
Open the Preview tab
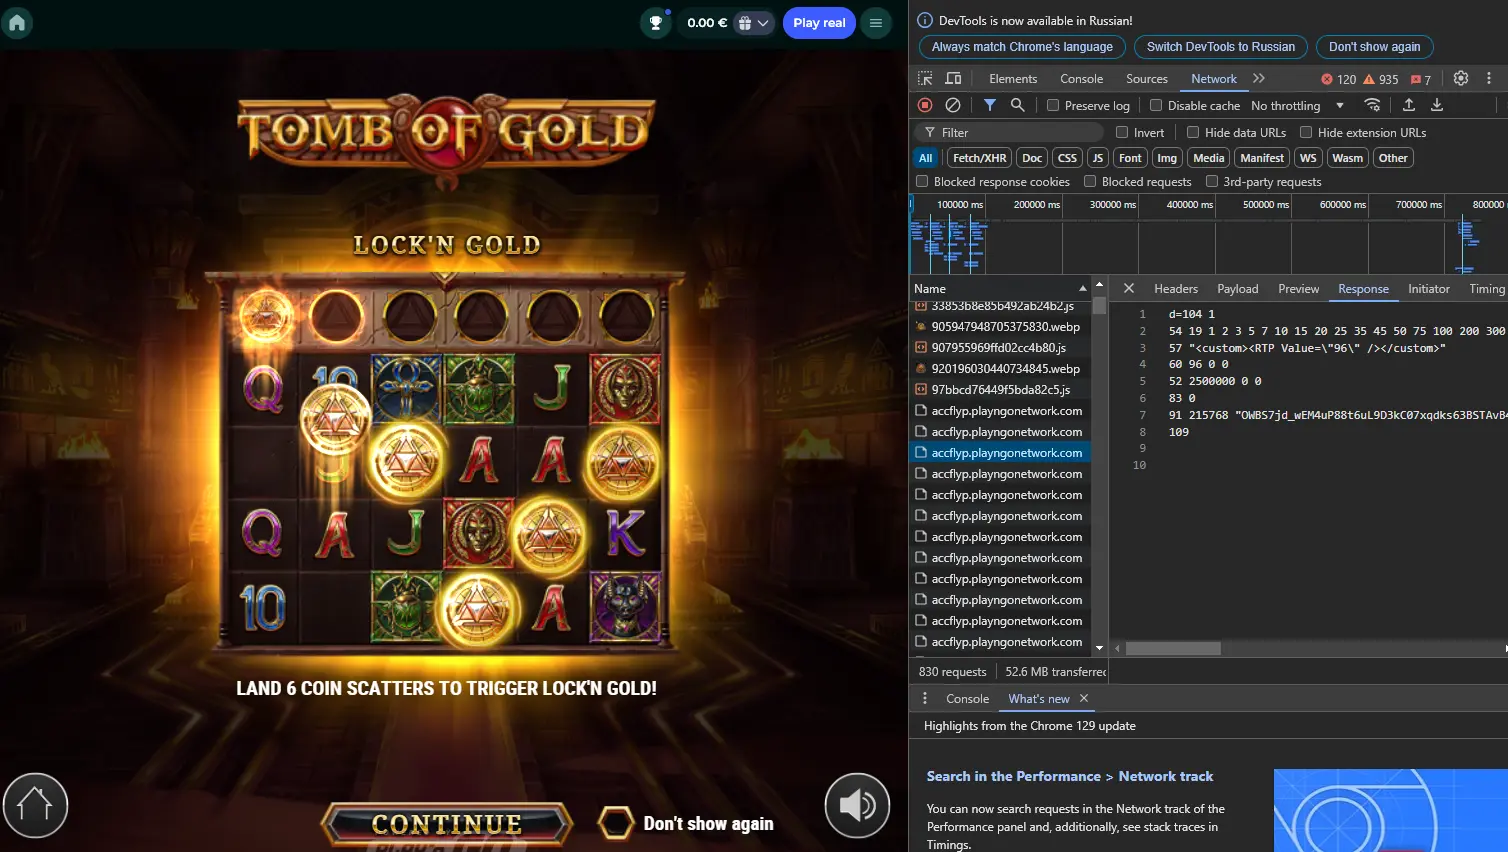1298,289
